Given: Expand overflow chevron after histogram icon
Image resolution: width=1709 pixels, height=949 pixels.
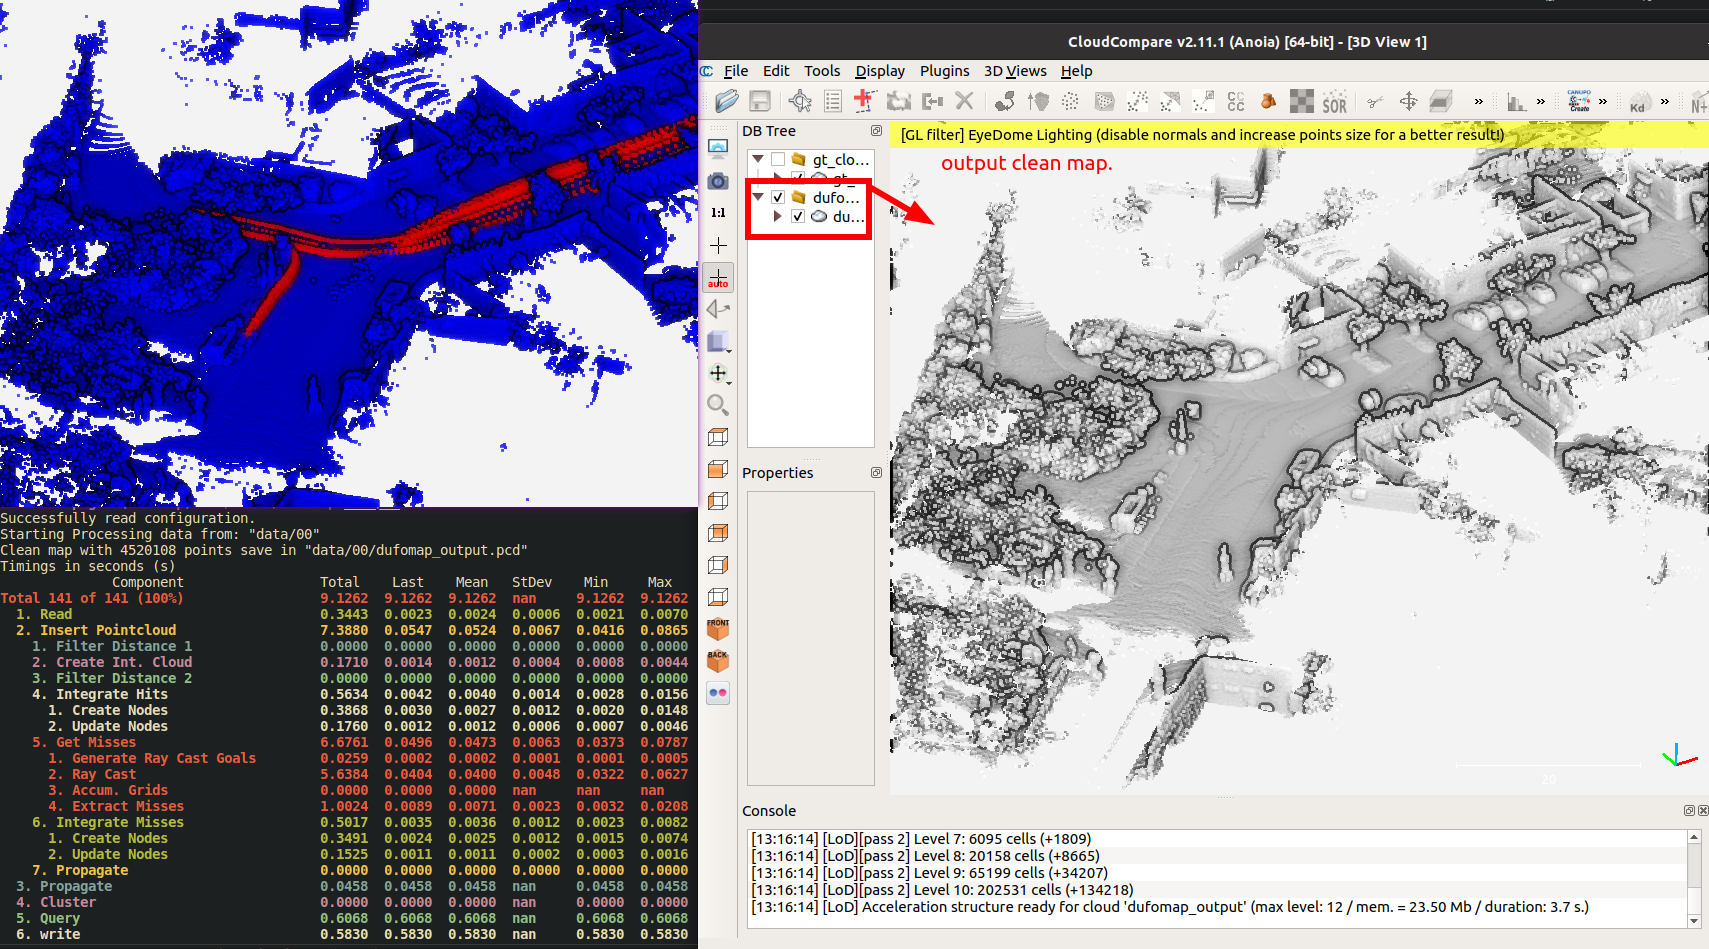Looking at the screenshot, I should click(1540, 101).
